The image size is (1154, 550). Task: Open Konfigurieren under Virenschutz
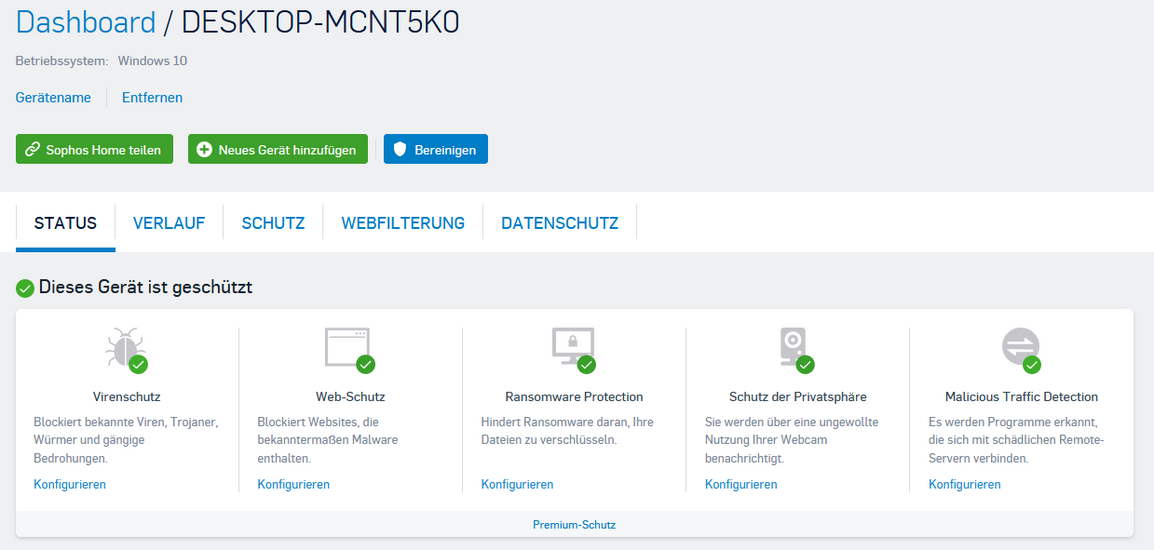70,484
